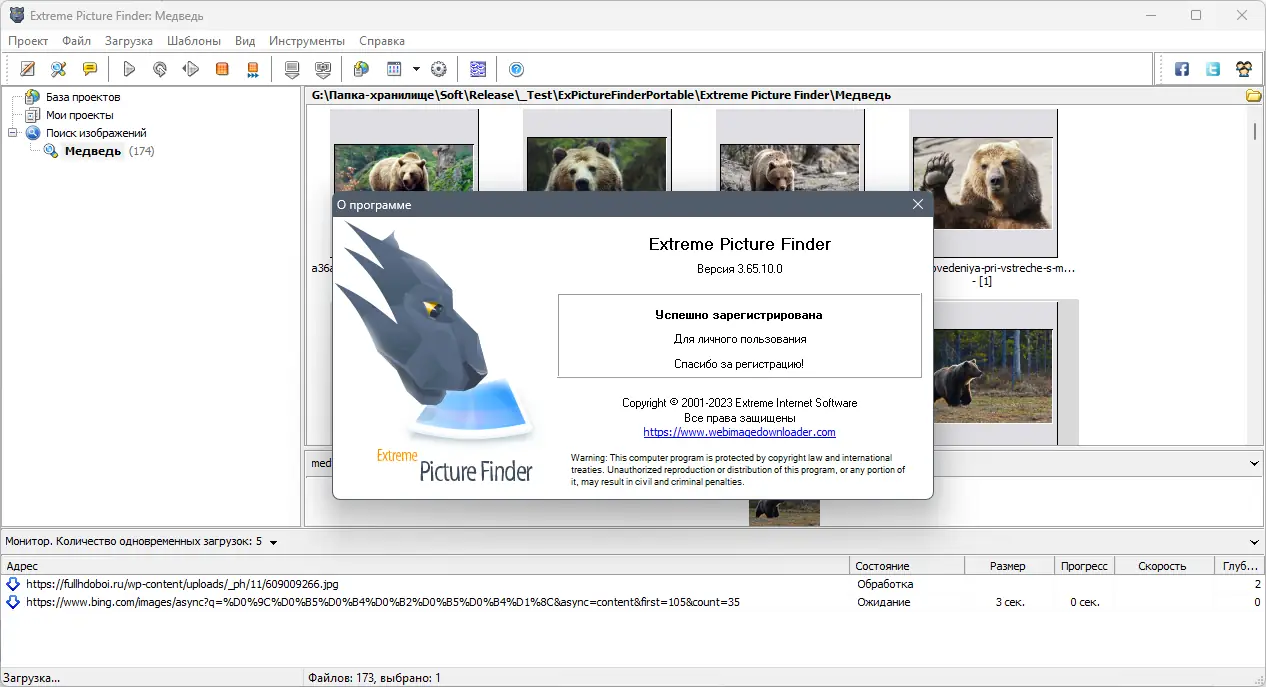Select the Медведь project in tree

pyautogui.click(x=93, y=151)
